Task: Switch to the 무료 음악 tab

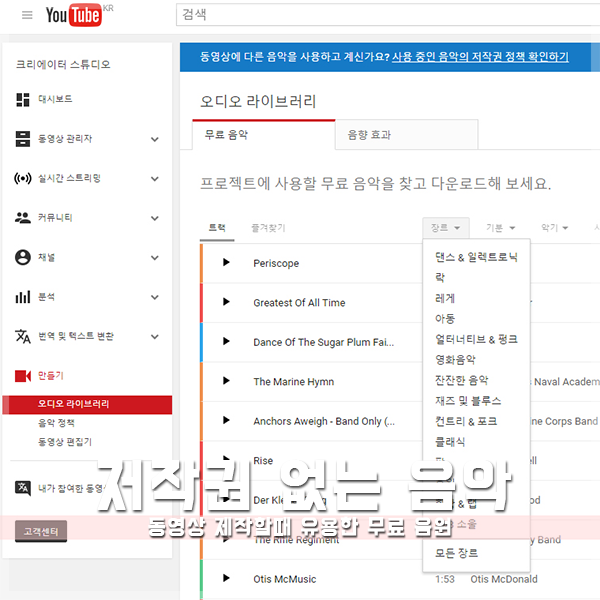Action: pyautogui.click(x=264, y=134)
